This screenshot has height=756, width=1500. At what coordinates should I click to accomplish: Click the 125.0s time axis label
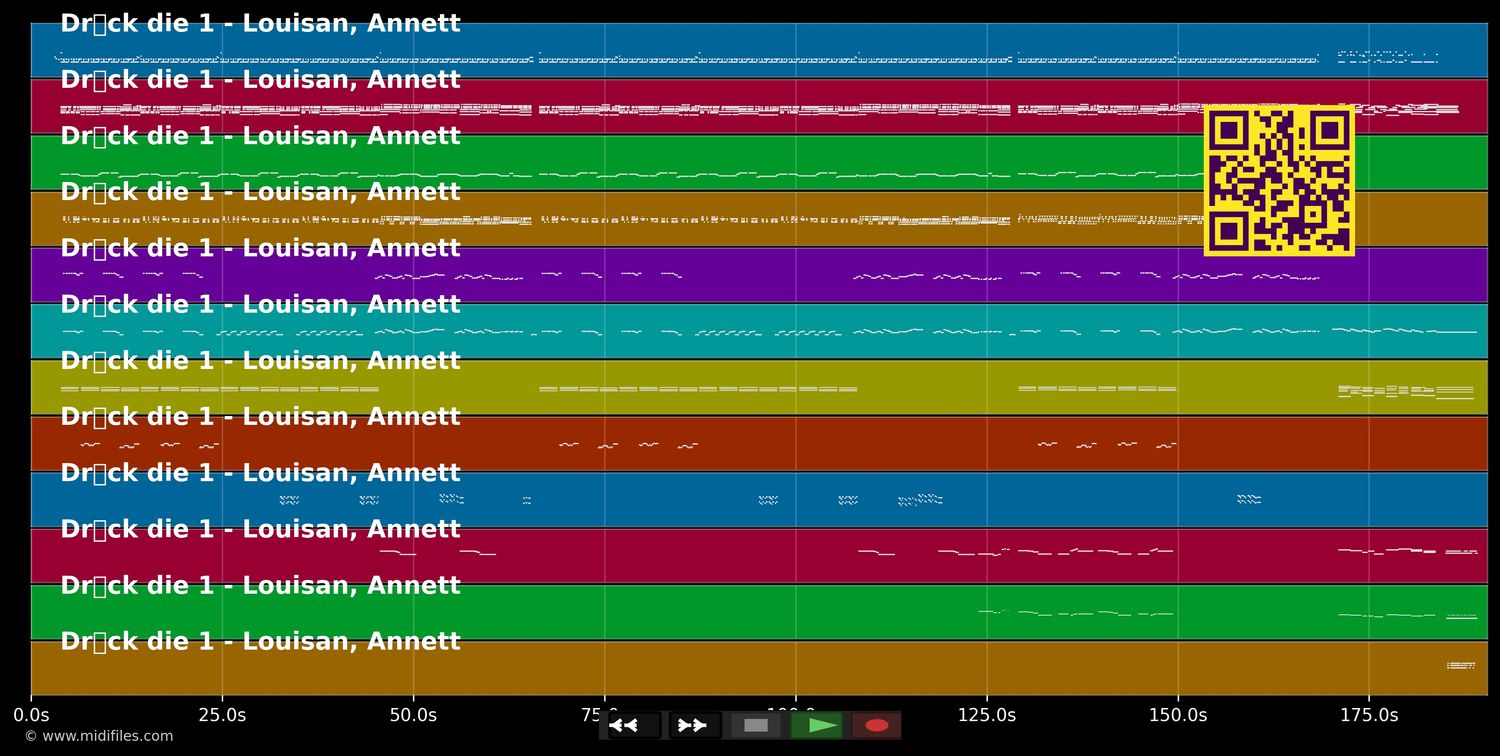click(x=987, y=715)
